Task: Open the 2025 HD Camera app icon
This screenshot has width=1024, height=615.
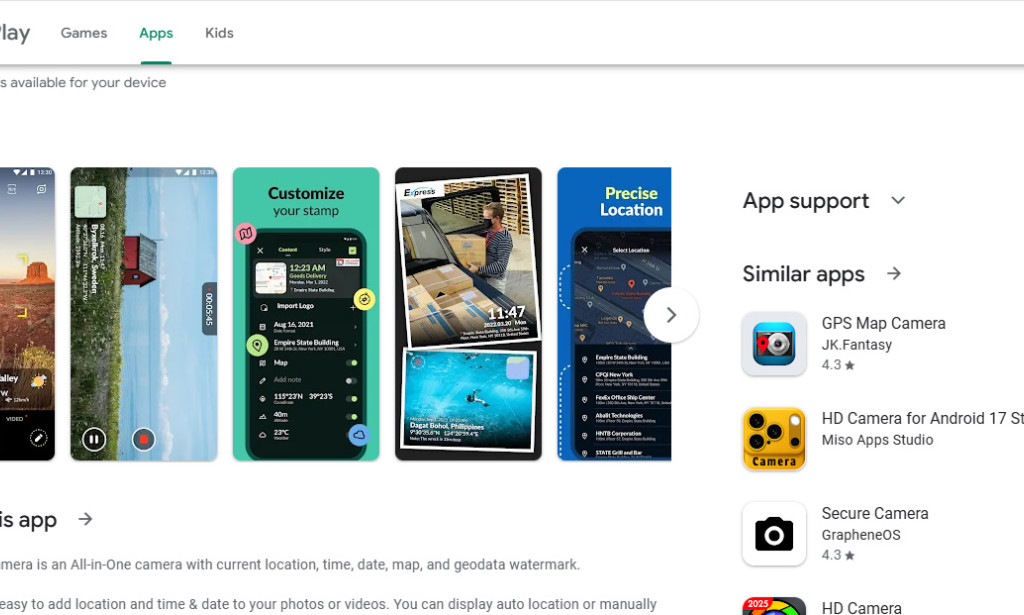Action: [774, 606]
